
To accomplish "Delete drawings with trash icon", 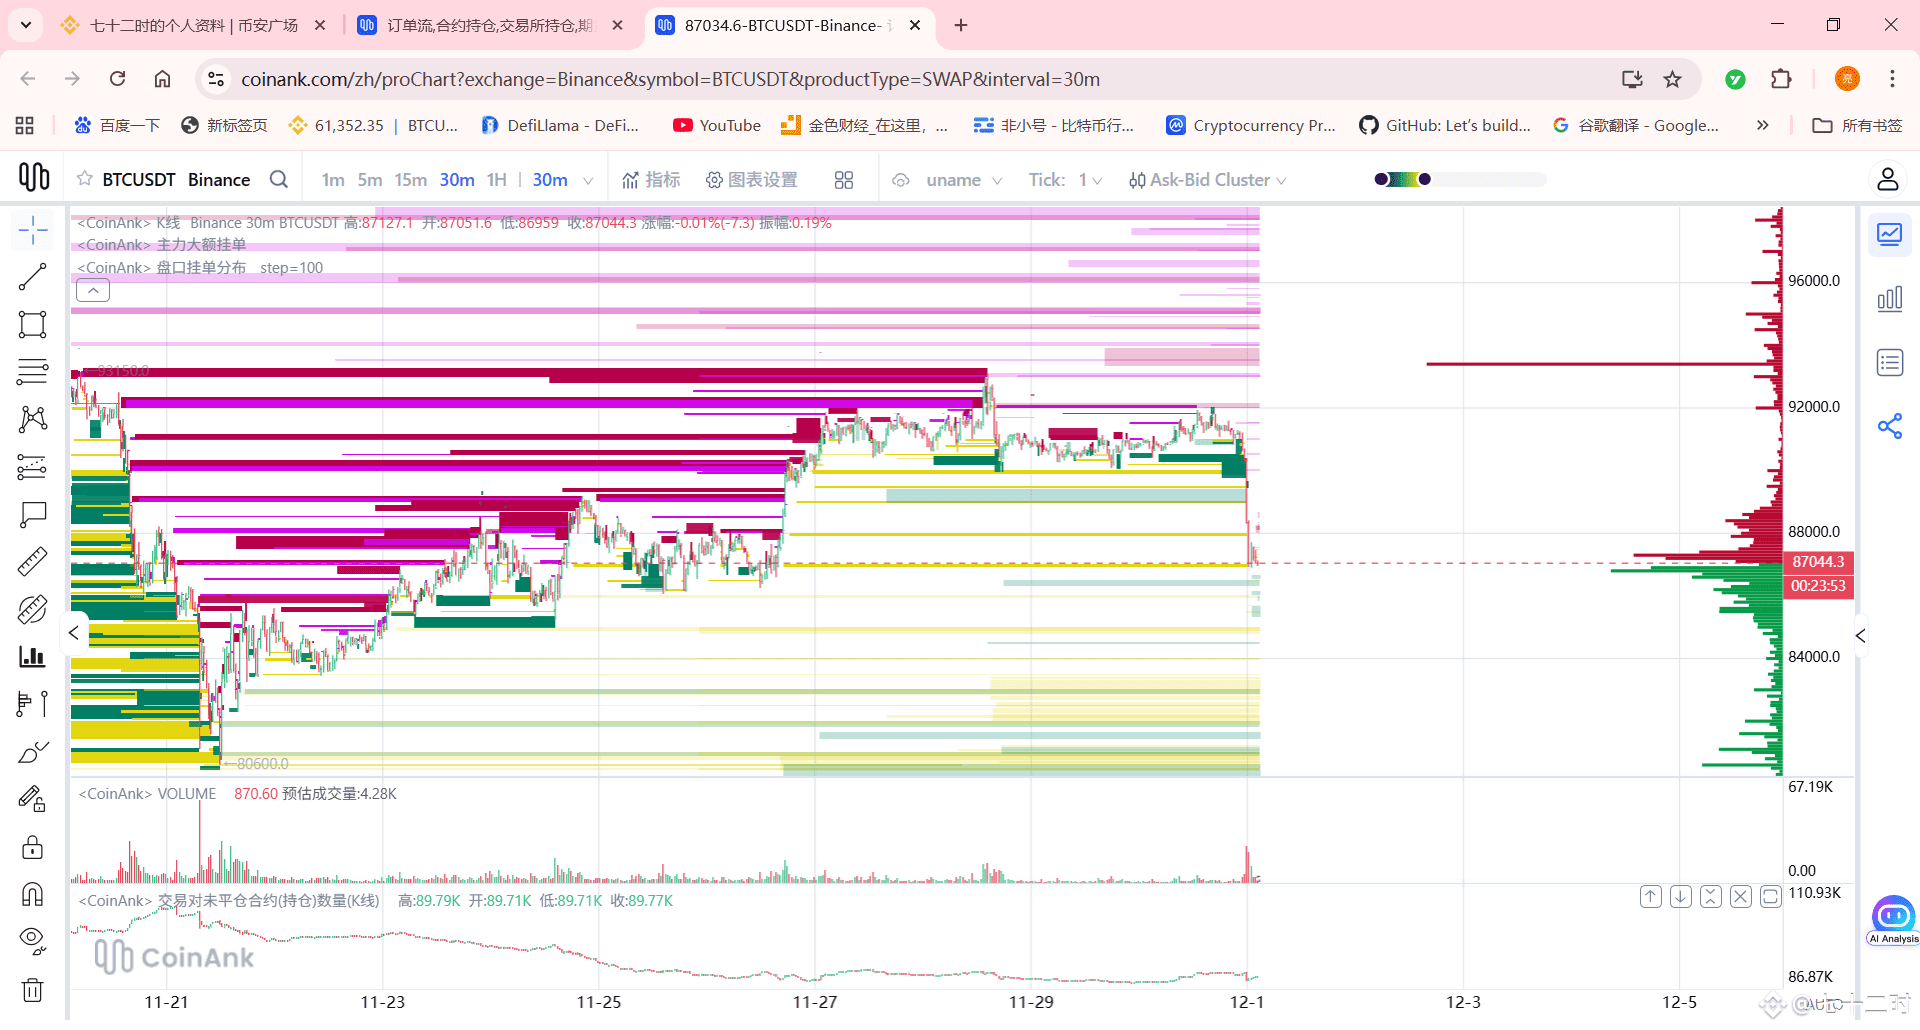I will pos(33,990).
